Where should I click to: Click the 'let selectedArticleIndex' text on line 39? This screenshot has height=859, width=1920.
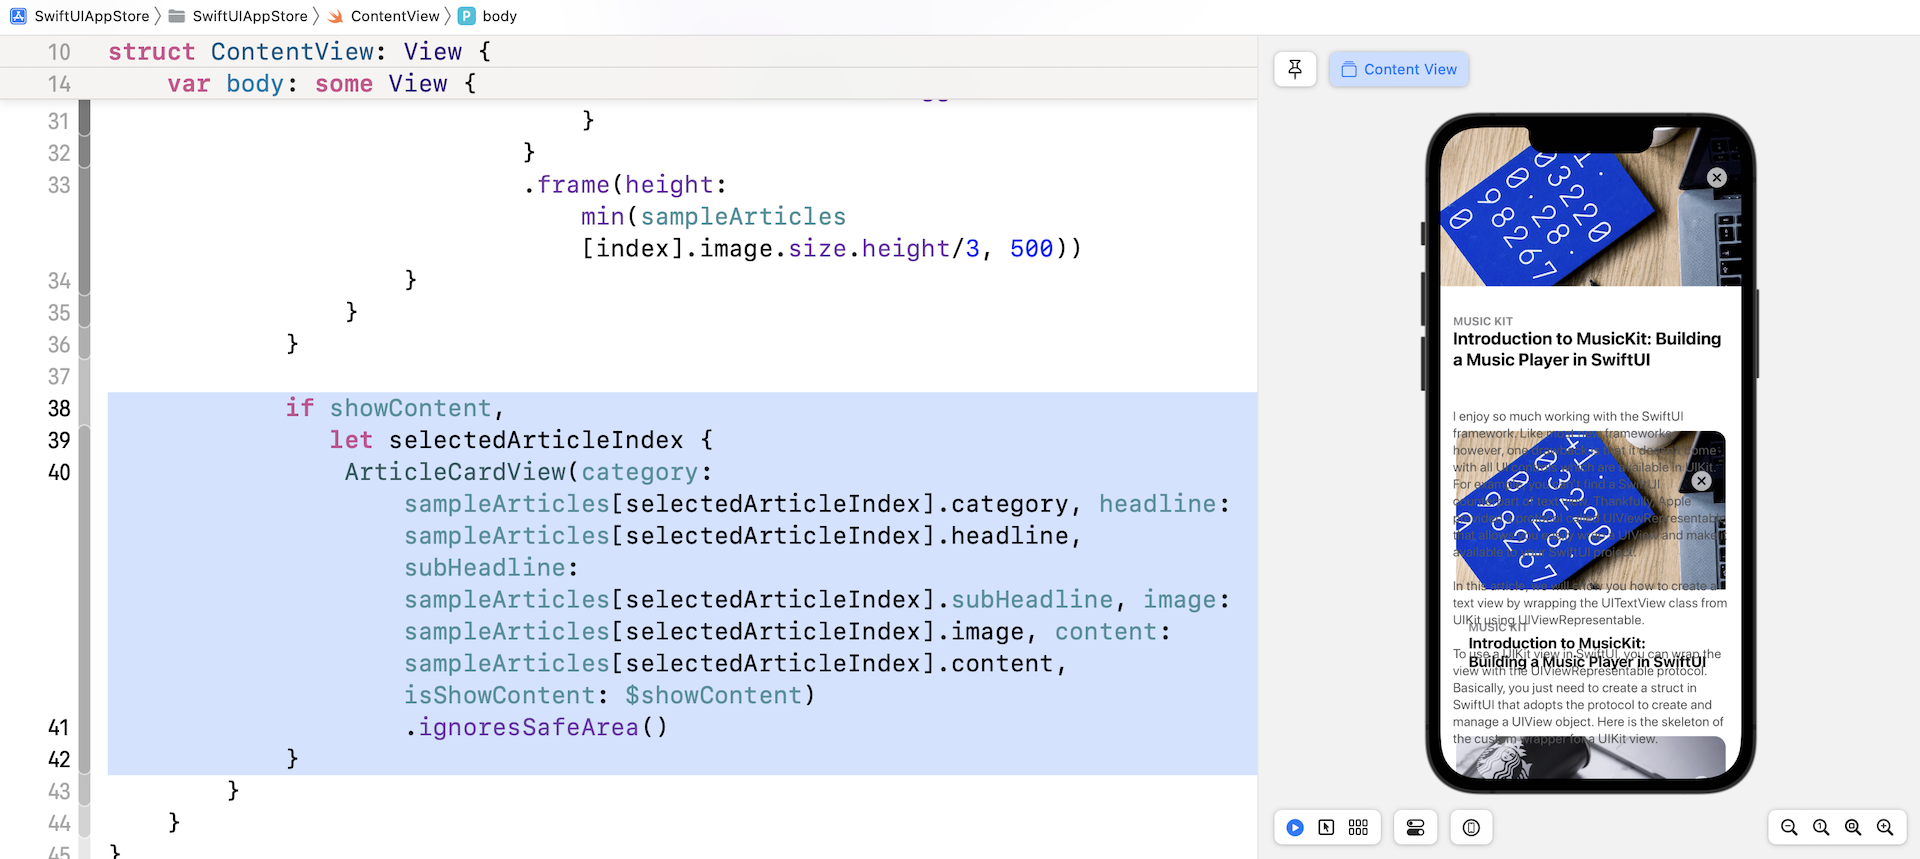point(507,440)
